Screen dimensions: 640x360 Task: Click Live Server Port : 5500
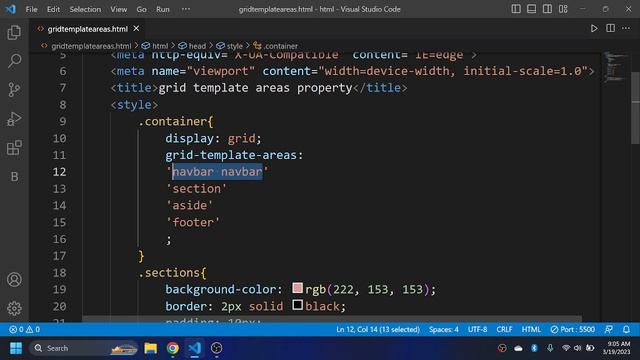(572, 329)
